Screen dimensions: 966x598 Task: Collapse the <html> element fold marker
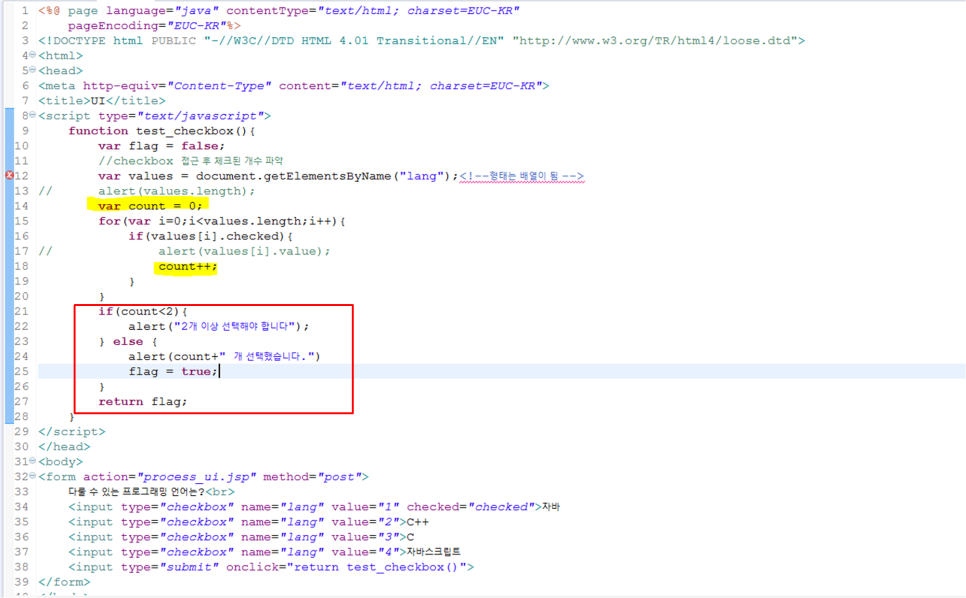tap(31, 55)
